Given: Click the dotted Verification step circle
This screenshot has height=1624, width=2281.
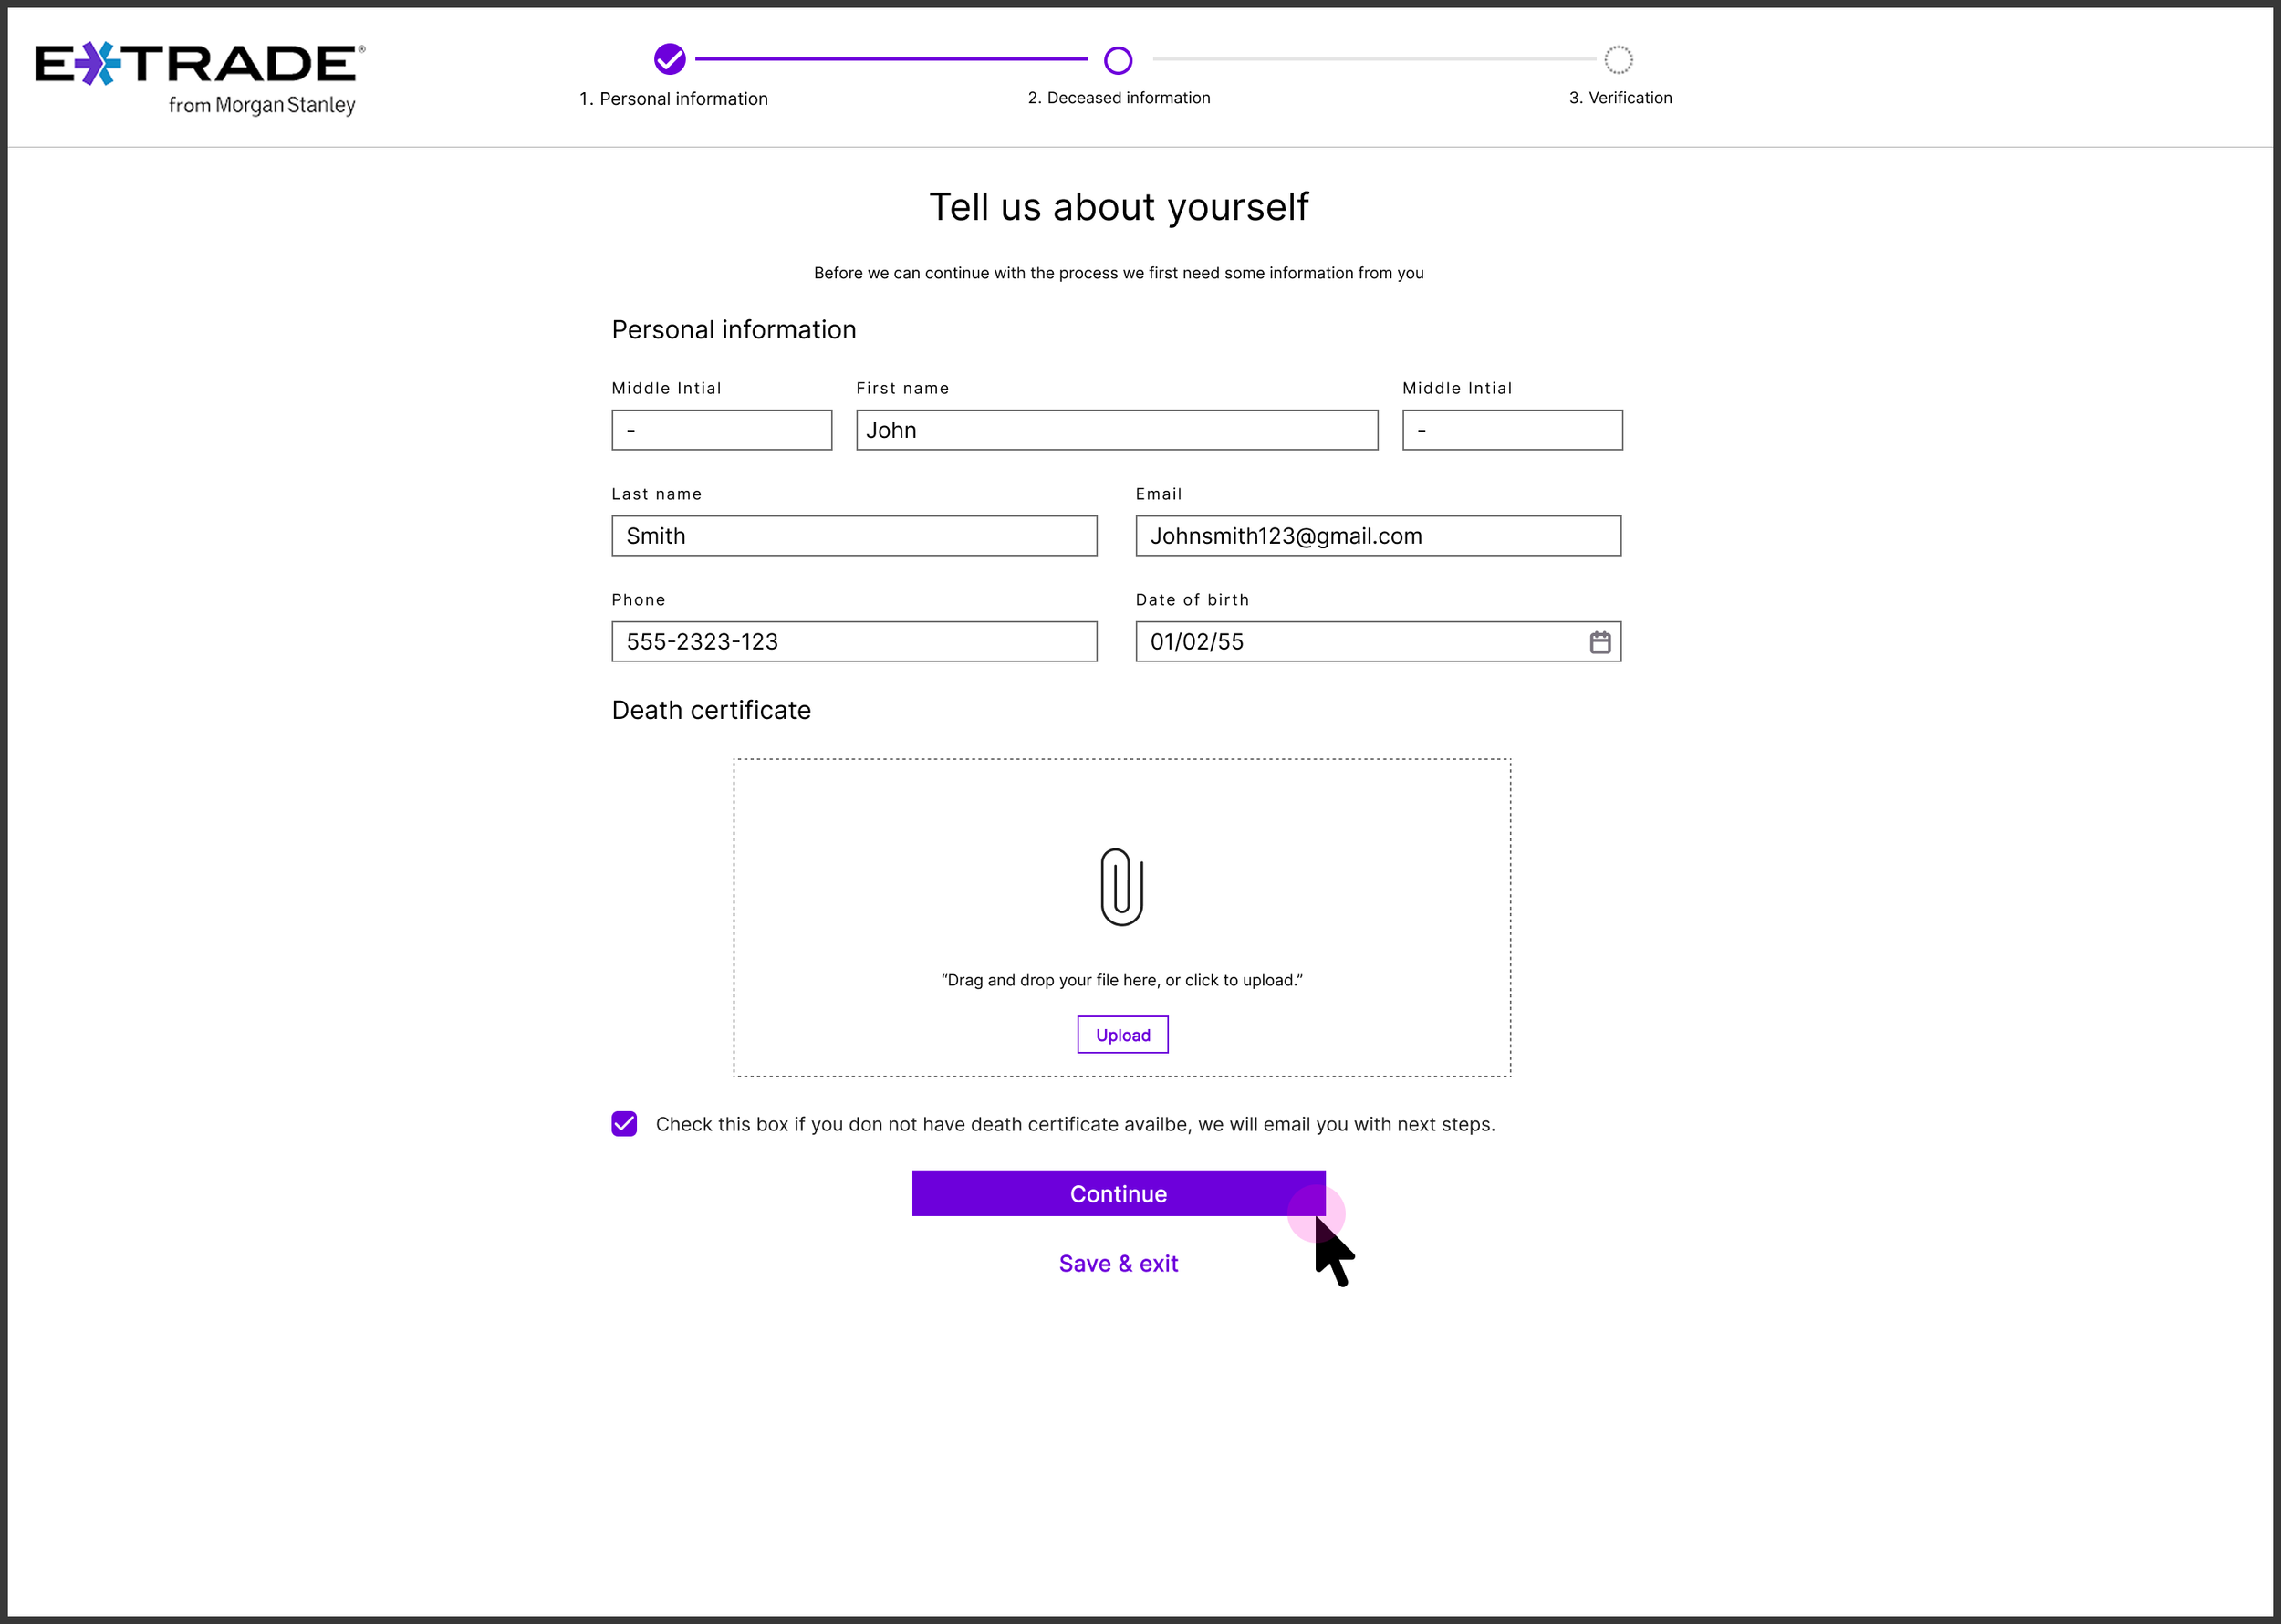Looking at the screenshot, I should tap(1617, 60).
